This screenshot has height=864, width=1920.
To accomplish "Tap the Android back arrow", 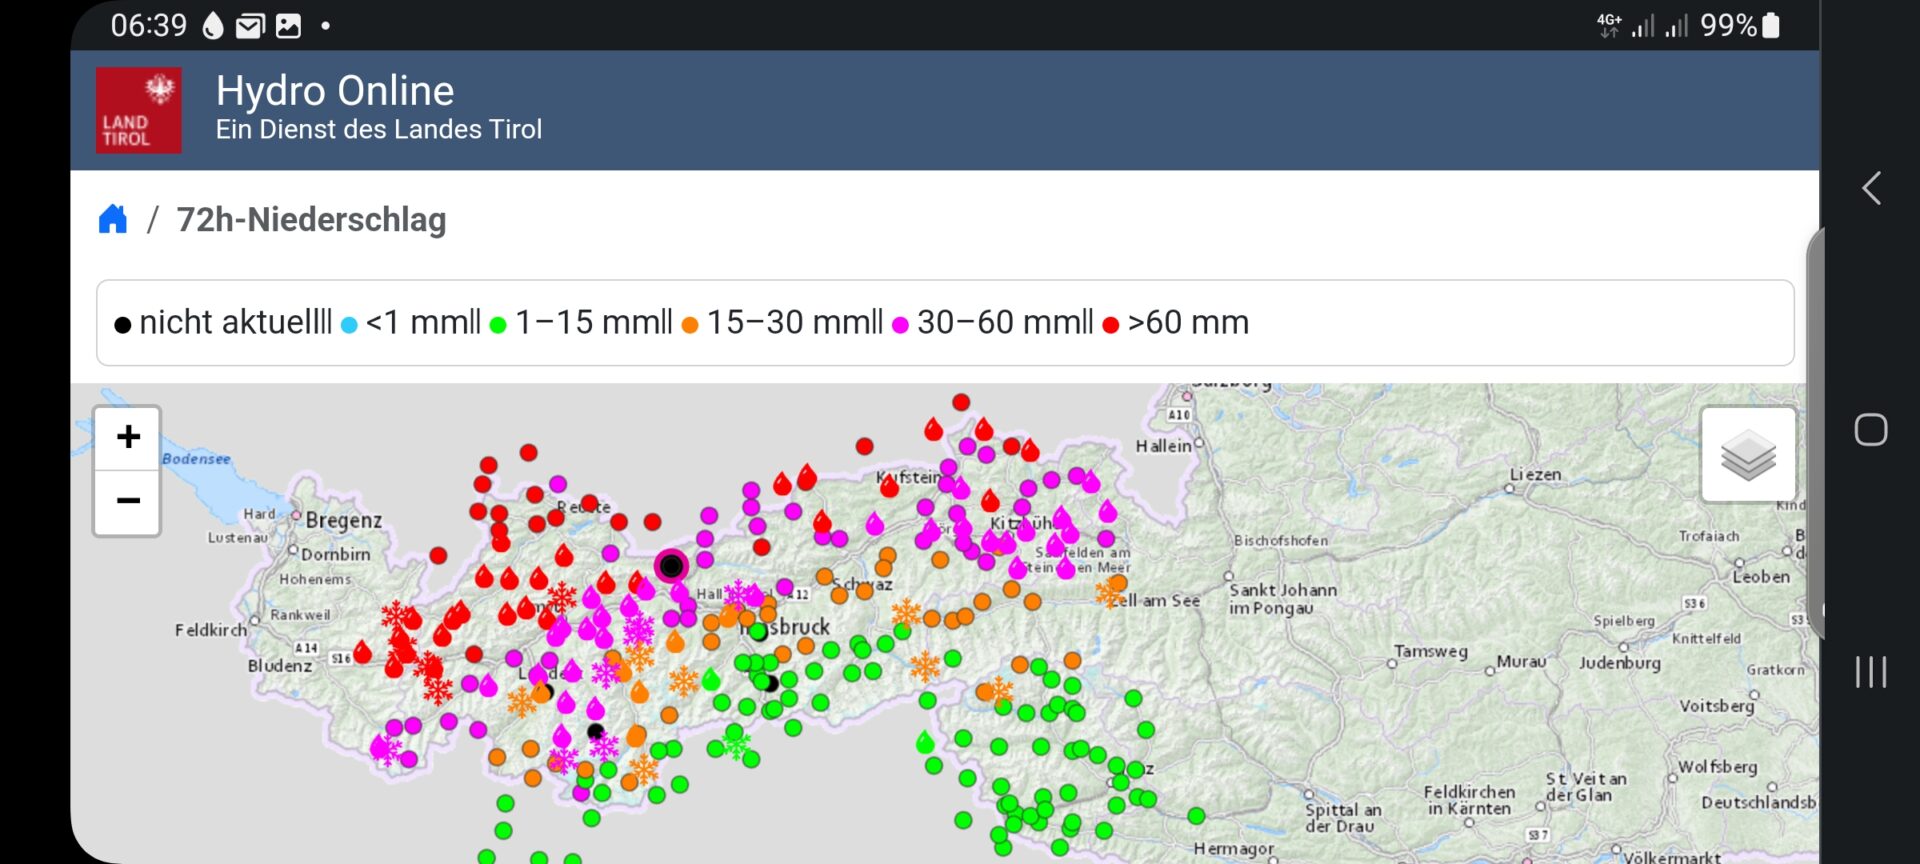I will pos(1871,188).
